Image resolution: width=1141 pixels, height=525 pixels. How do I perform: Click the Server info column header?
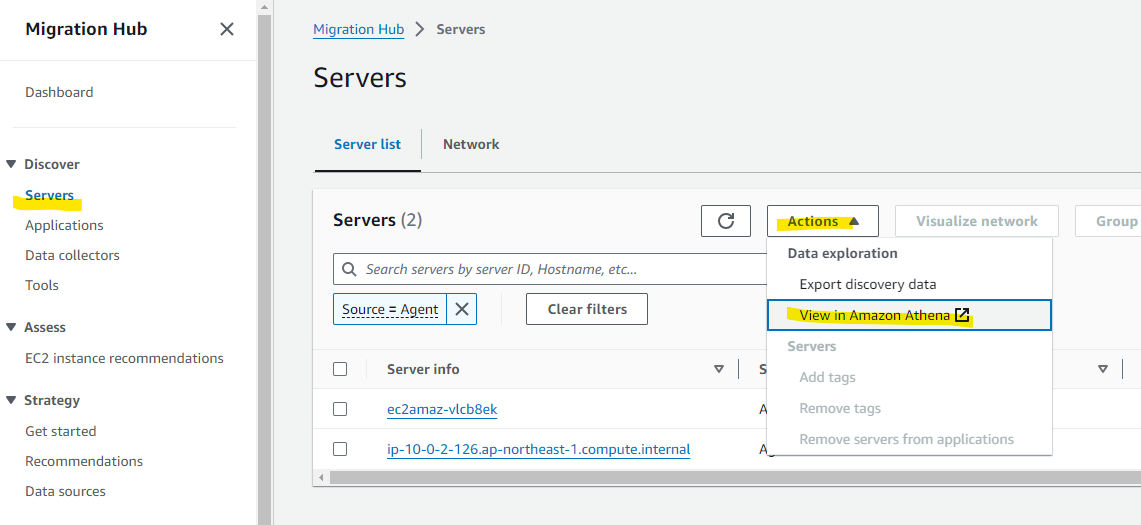[x=423, y=369]
